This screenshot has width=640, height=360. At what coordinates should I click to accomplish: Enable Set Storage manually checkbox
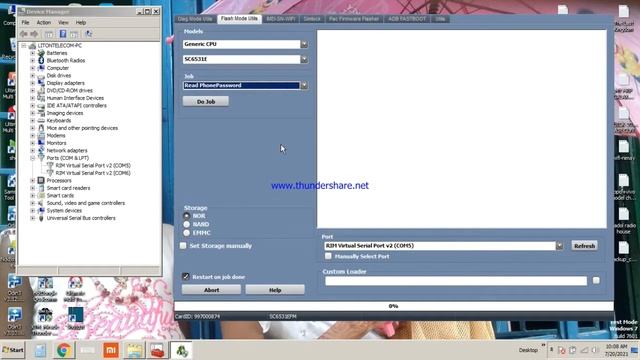pos(183,246)
